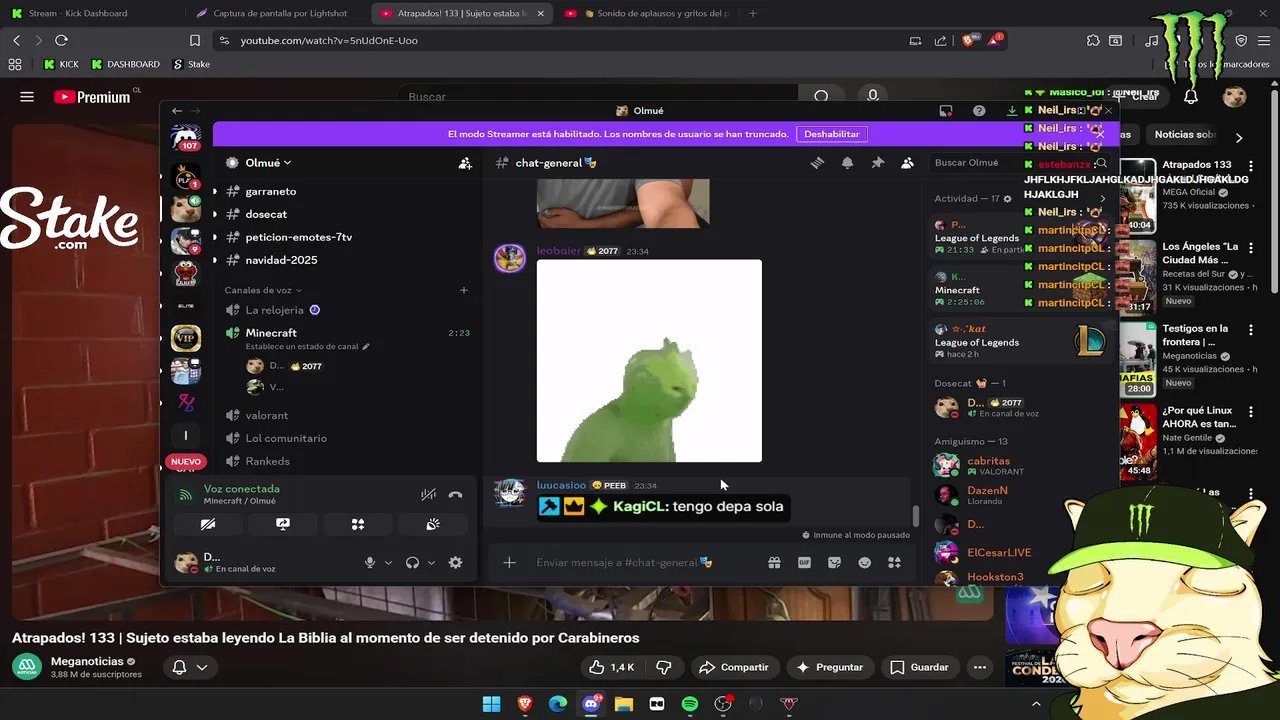Like the Meganoticias video
Screen dimensions: 1280x720
click(x=611, y=667)
